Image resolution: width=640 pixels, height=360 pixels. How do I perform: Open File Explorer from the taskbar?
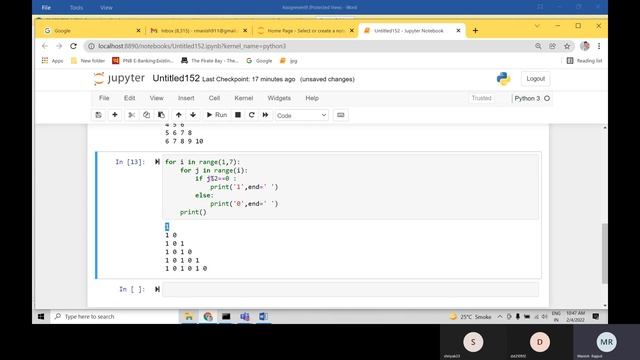coord(189,317)
